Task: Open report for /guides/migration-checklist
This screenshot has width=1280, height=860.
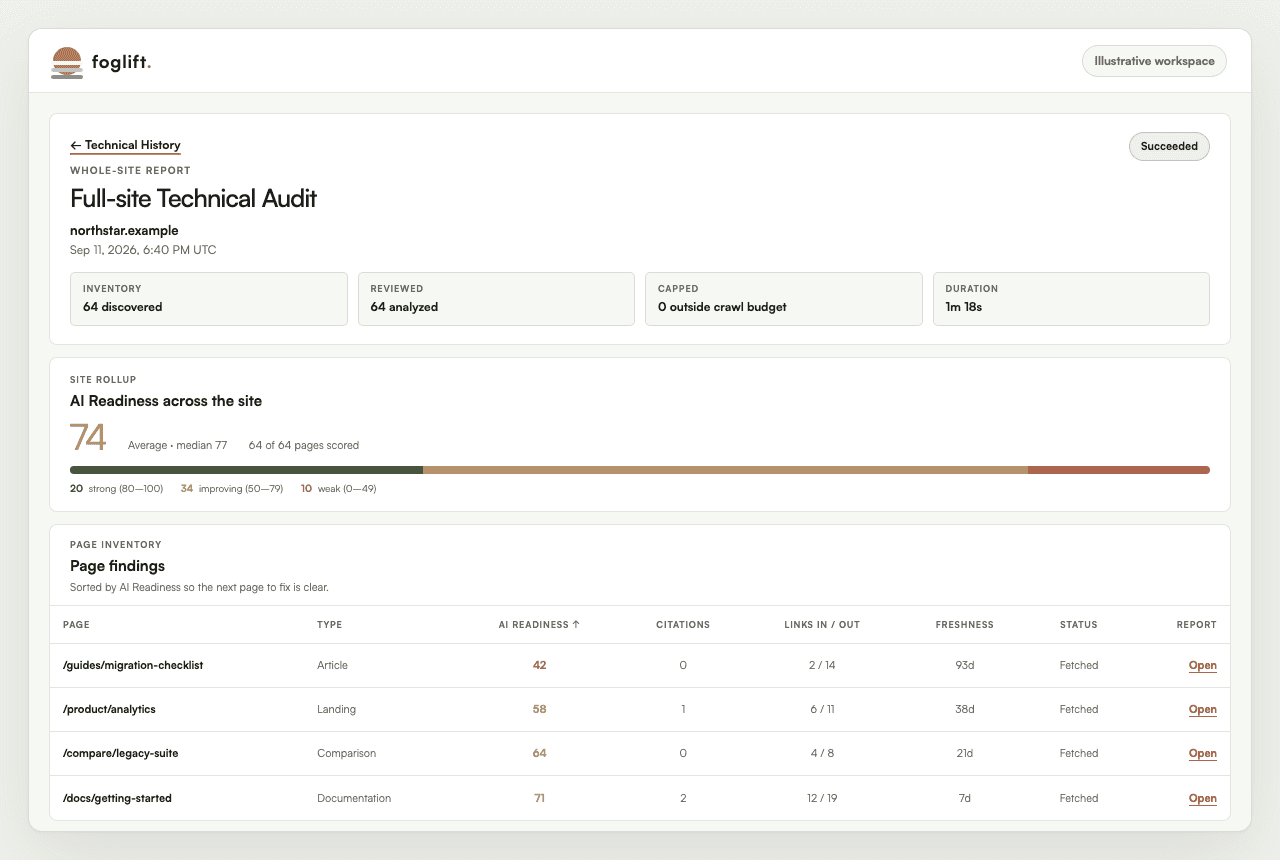Action: 1202,665
